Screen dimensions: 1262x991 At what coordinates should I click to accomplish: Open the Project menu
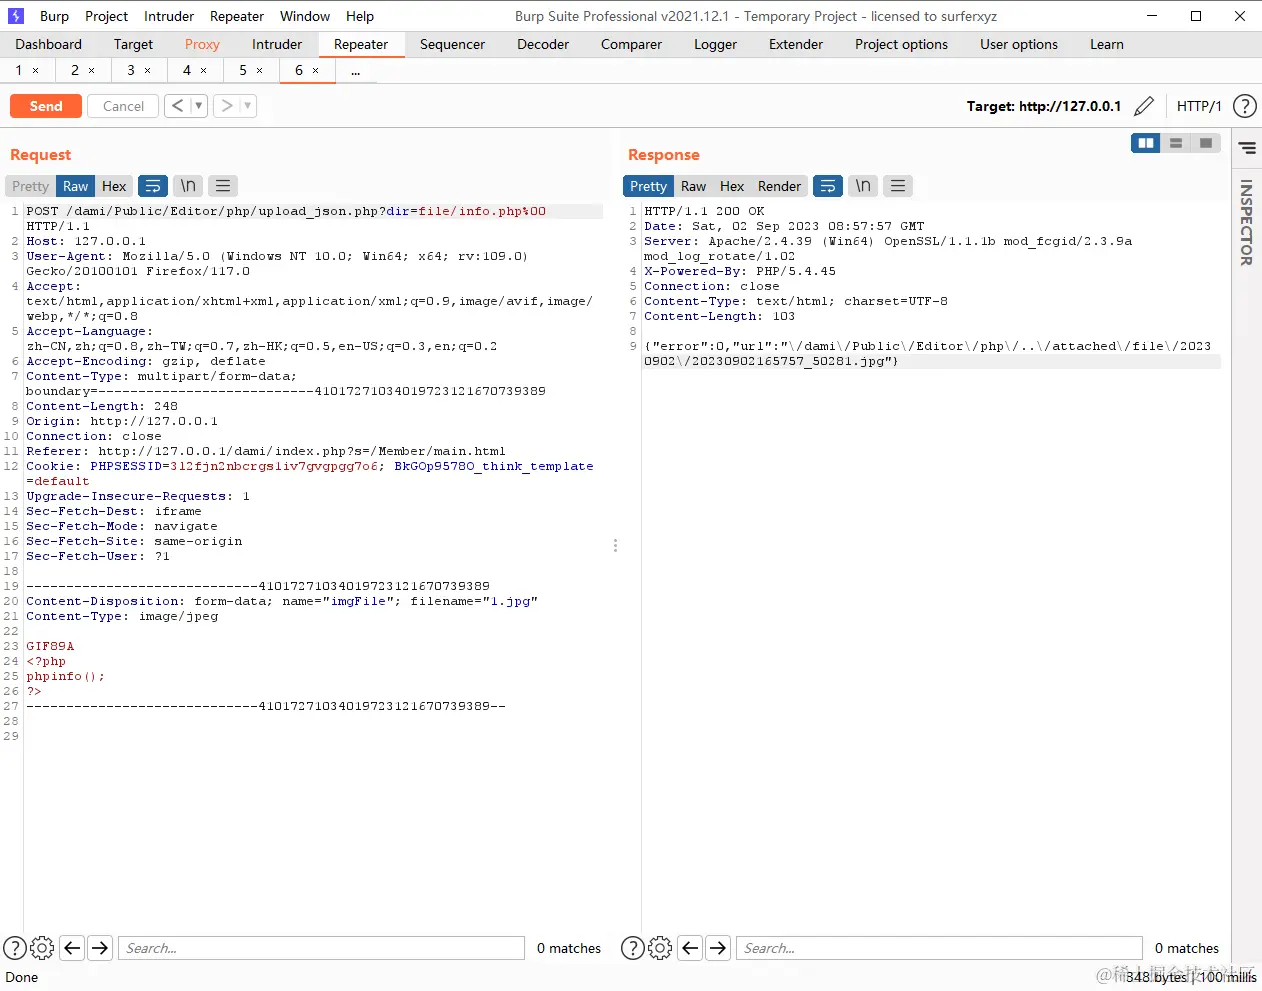pyautogui.click(x=106, y=16)
